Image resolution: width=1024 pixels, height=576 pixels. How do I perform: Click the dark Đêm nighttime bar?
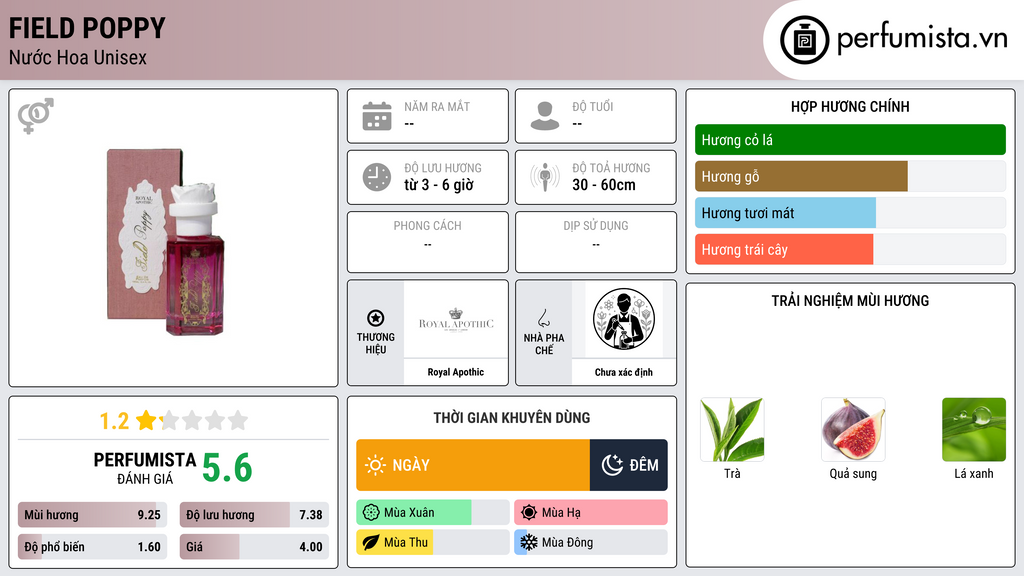[628, 465]
